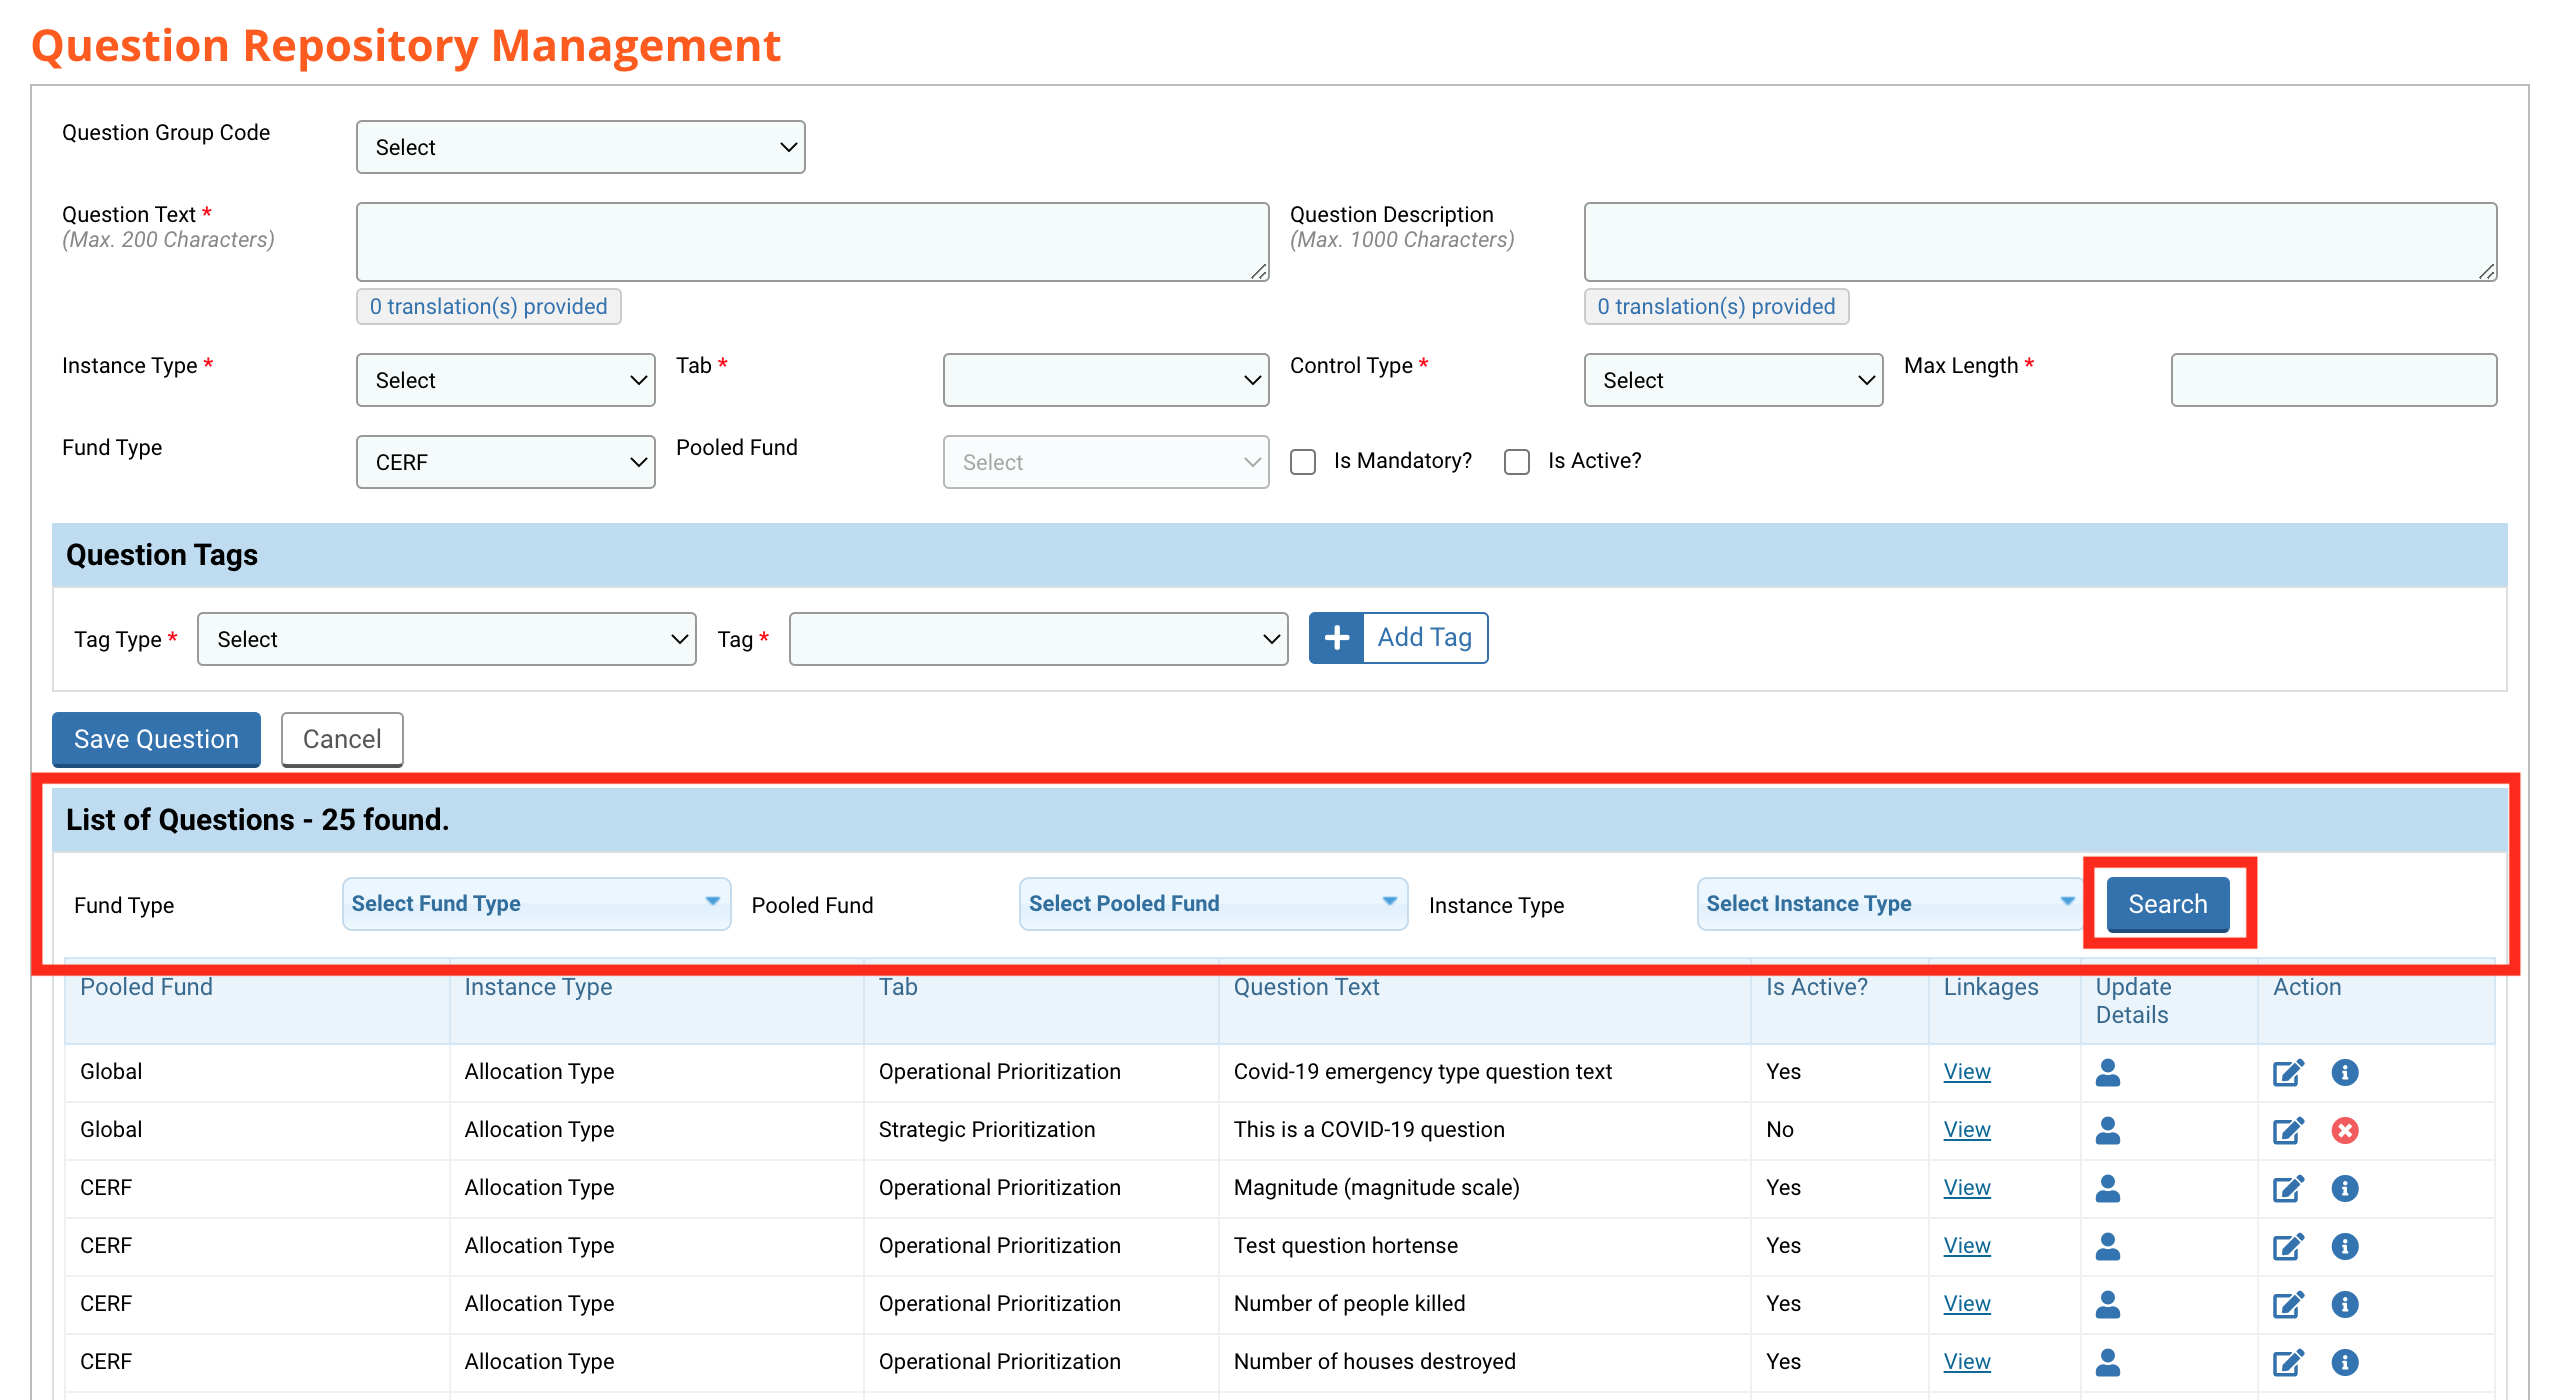Open update details for COVID-19 question row
The height and width of the screenshot is (1400, 2560).
(x=2108, y=1130)
